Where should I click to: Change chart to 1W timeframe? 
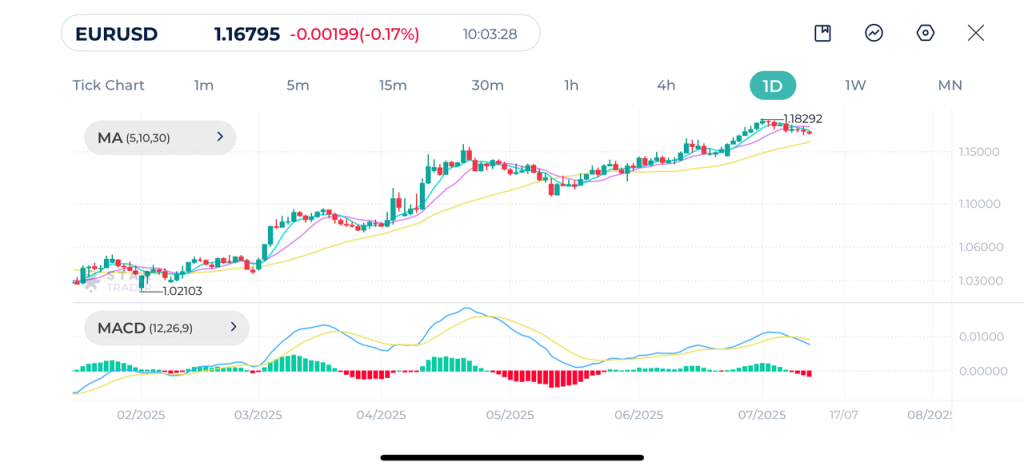click(x=855, y=85)
